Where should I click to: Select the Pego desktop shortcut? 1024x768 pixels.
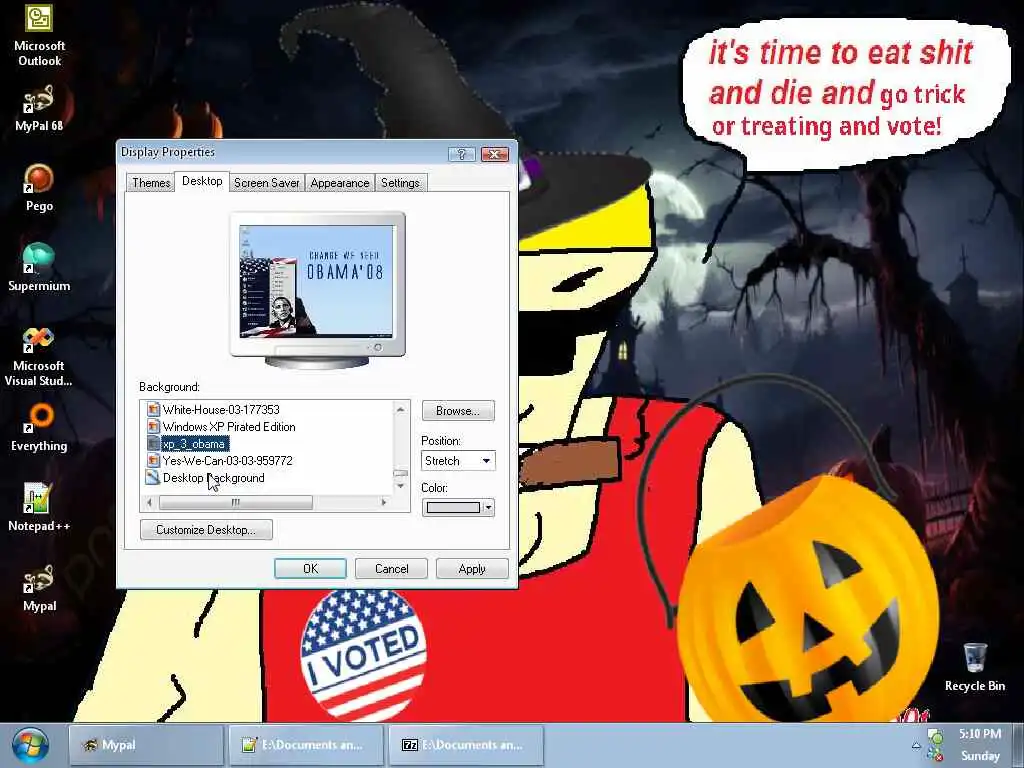39,188
